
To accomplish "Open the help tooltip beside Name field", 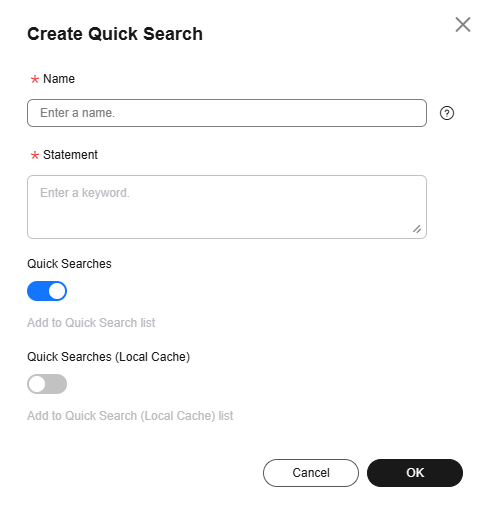I will click(x=447, y=113).
